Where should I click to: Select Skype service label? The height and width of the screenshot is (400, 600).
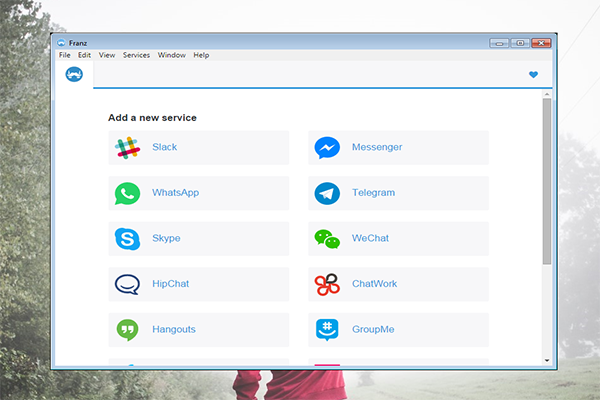166,238
